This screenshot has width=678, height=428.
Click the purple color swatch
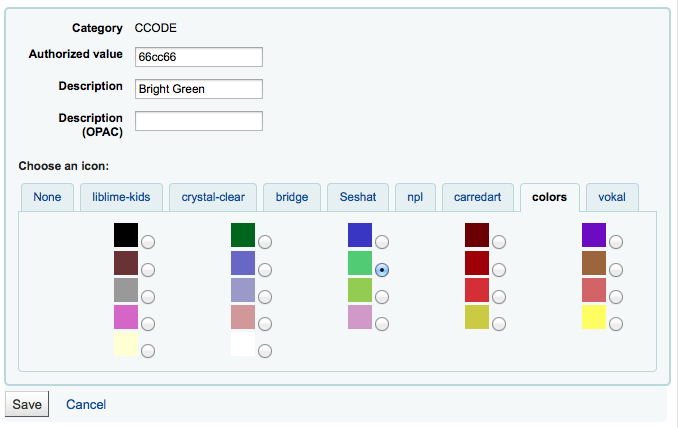click(595, 235)
